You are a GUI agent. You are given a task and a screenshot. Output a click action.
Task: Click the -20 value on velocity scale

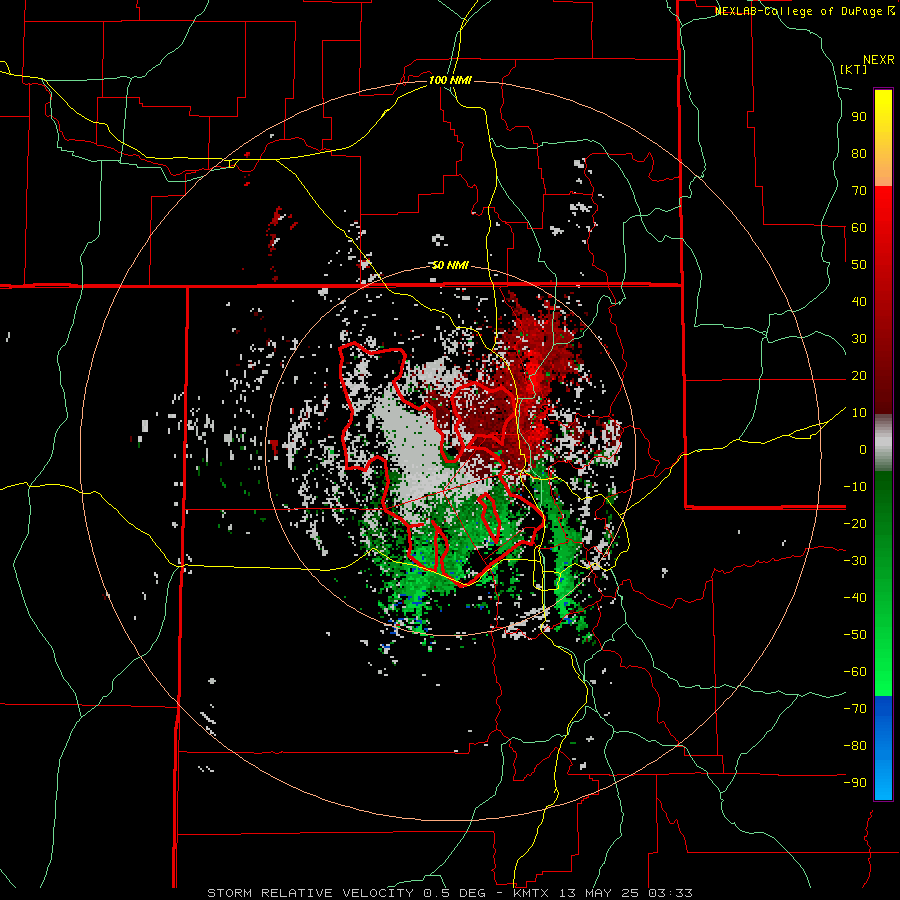855,523
